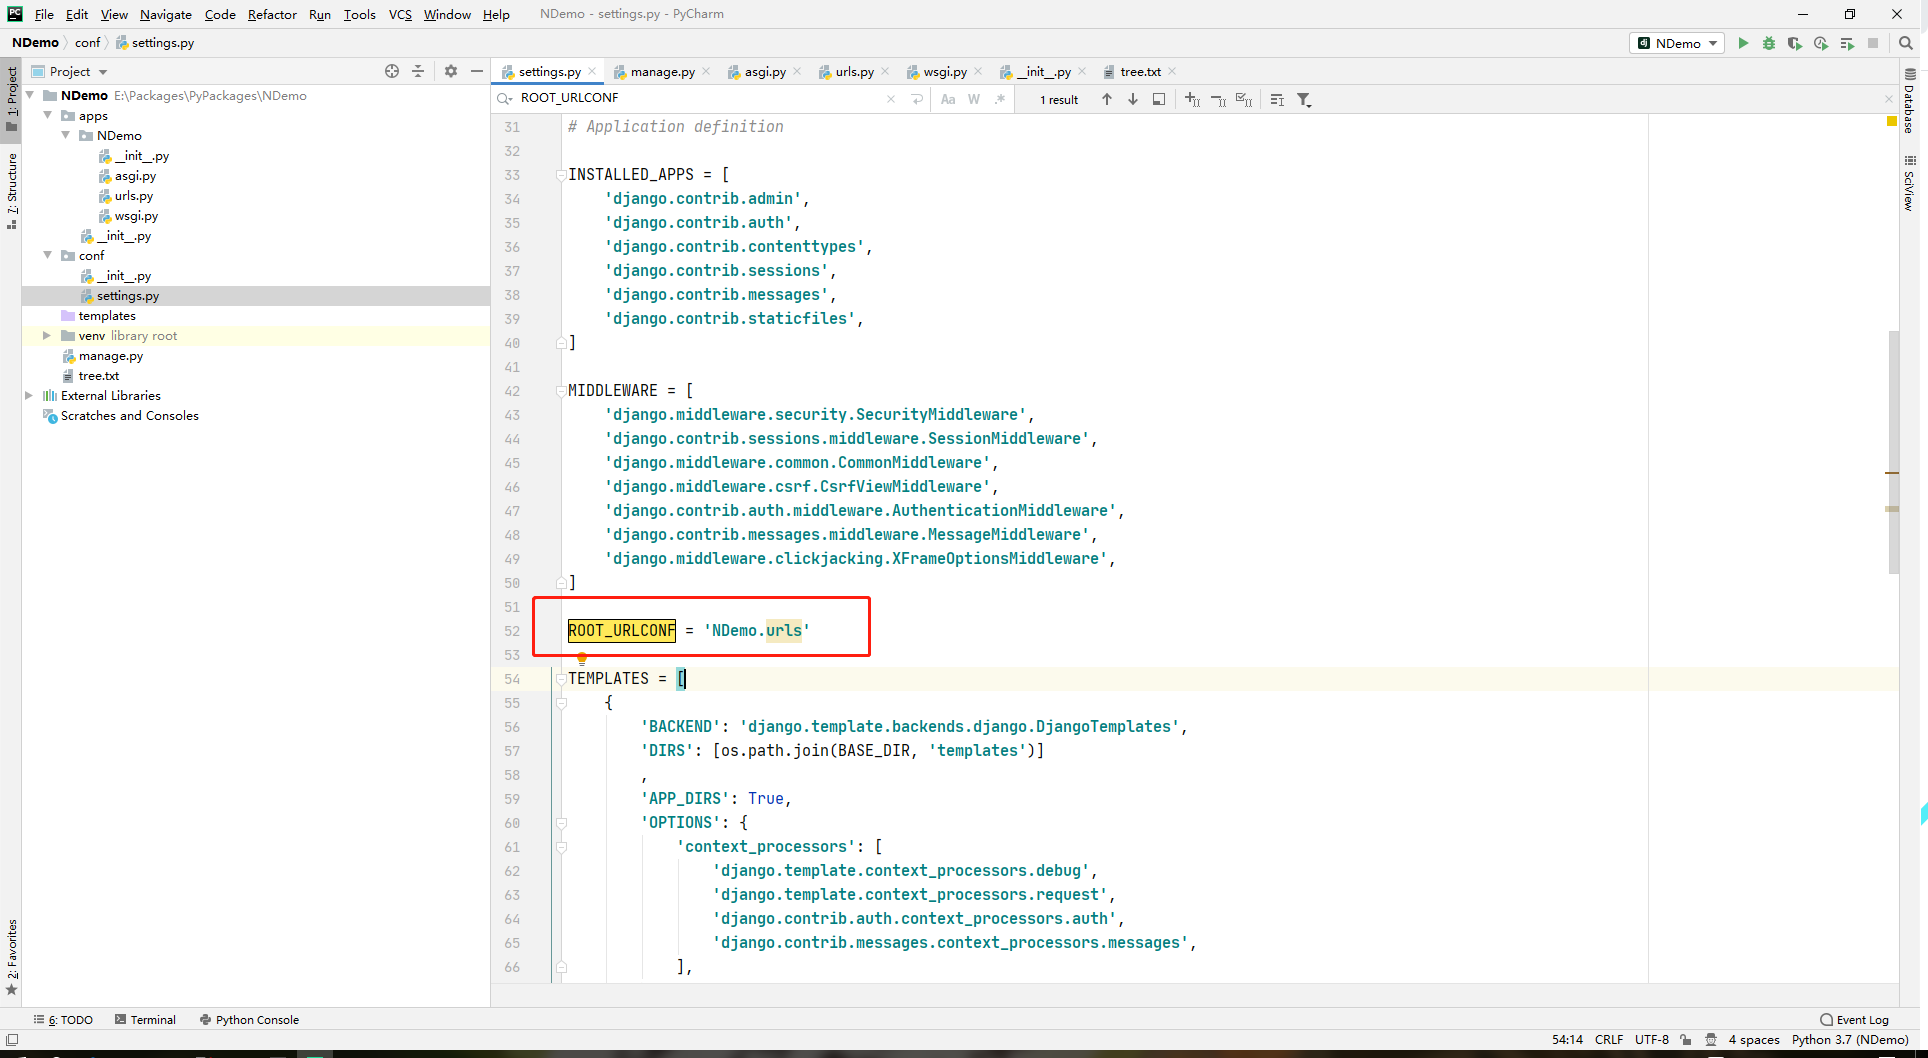Enable Regex option in find bar
Image resolution: width=1928 pixels, height=1058 pixels.
coord(999,99)
